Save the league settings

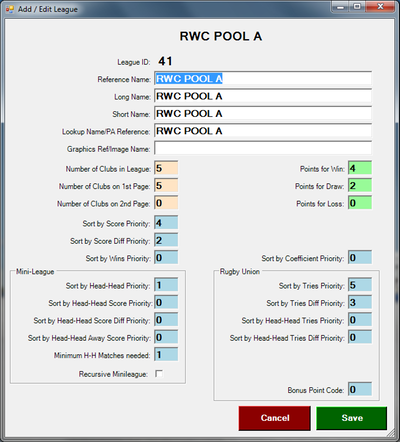pos(352,418)
